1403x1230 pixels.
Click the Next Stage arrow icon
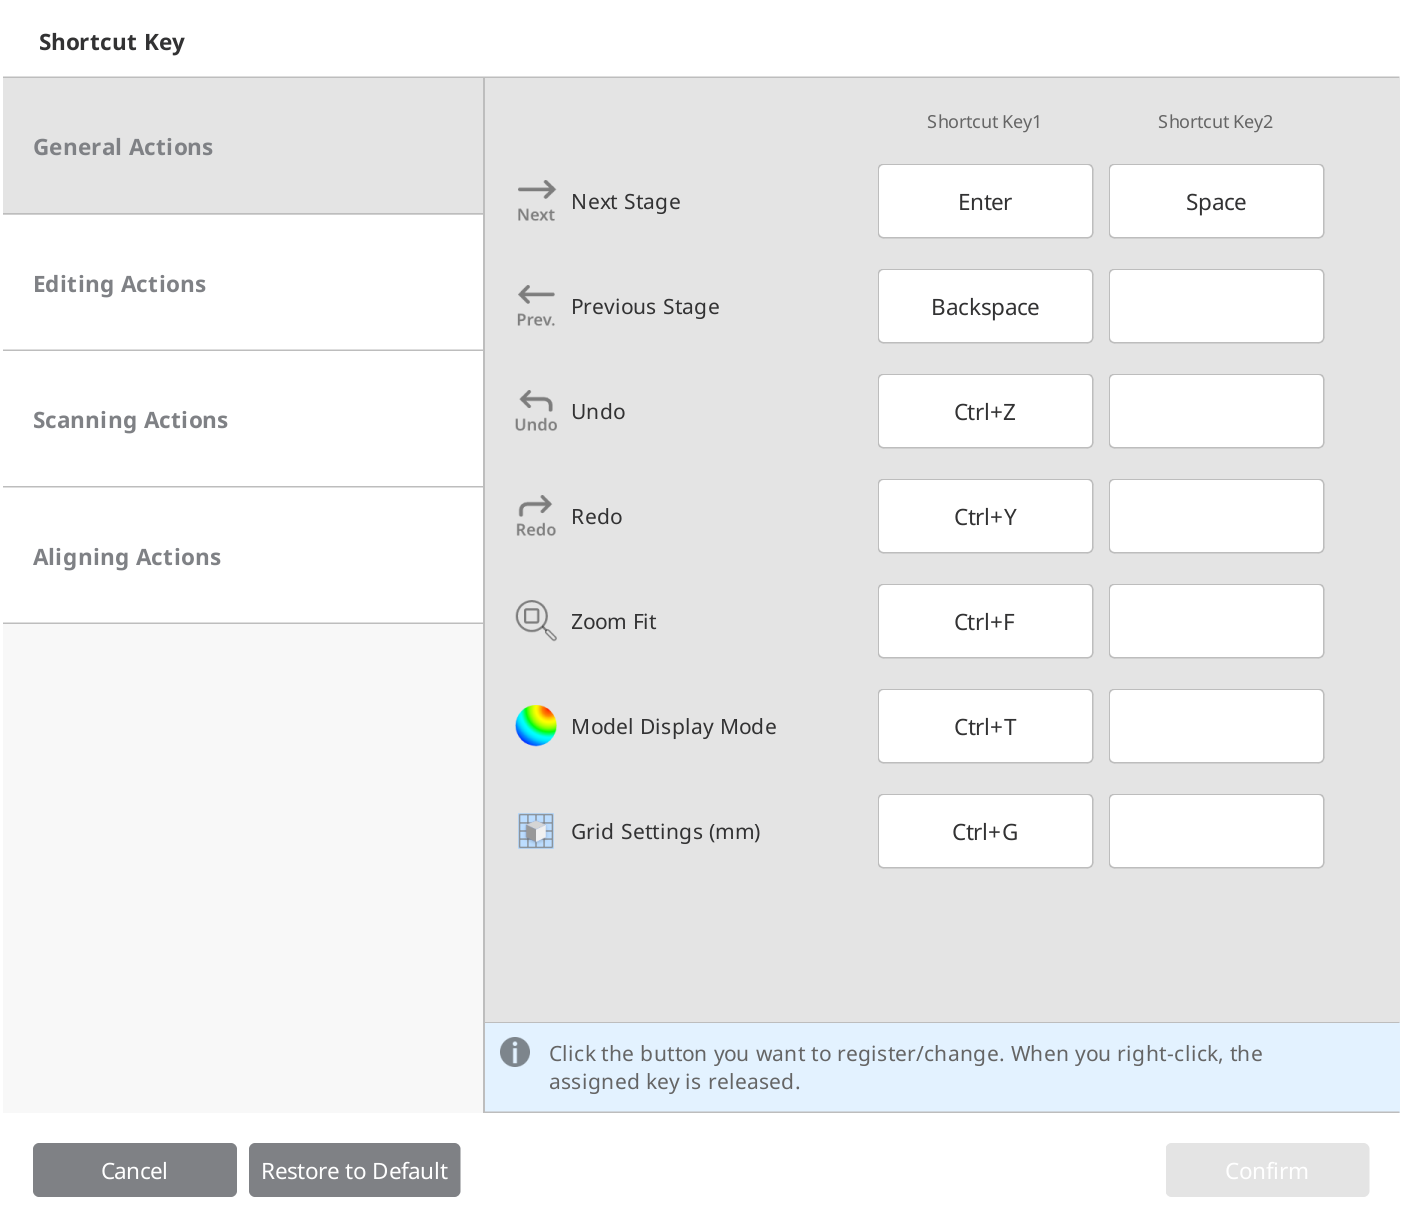[536, 196]
